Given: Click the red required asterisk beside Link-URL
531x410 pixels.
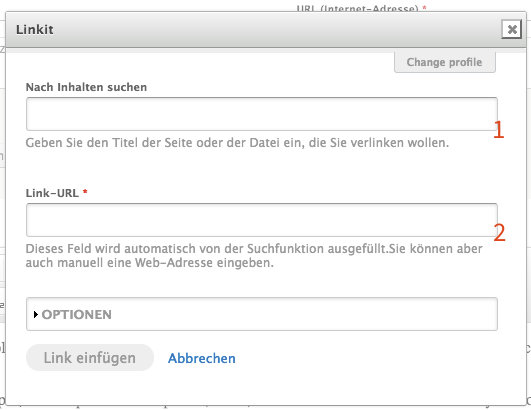Looking at the screenshot, I should [x=85, y=192].
